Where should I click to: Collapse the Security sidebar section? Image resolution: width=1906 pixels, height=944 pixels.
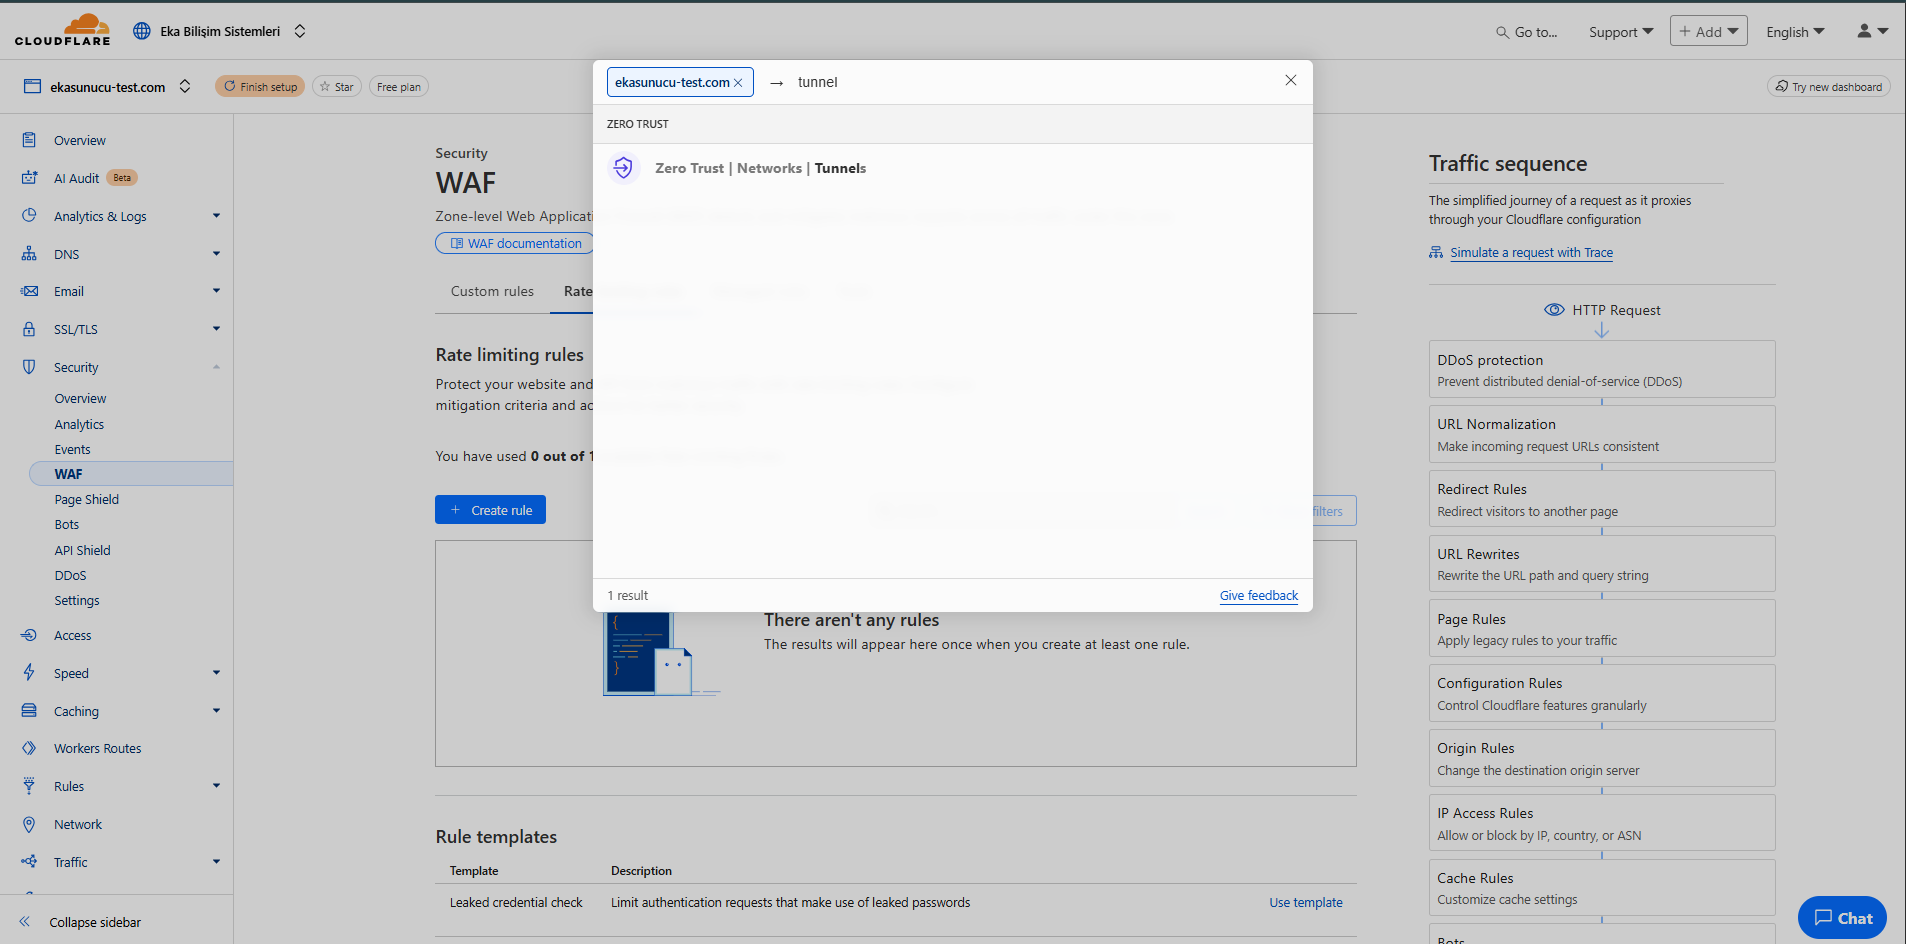pyautogui.click(x=216, y=367)
